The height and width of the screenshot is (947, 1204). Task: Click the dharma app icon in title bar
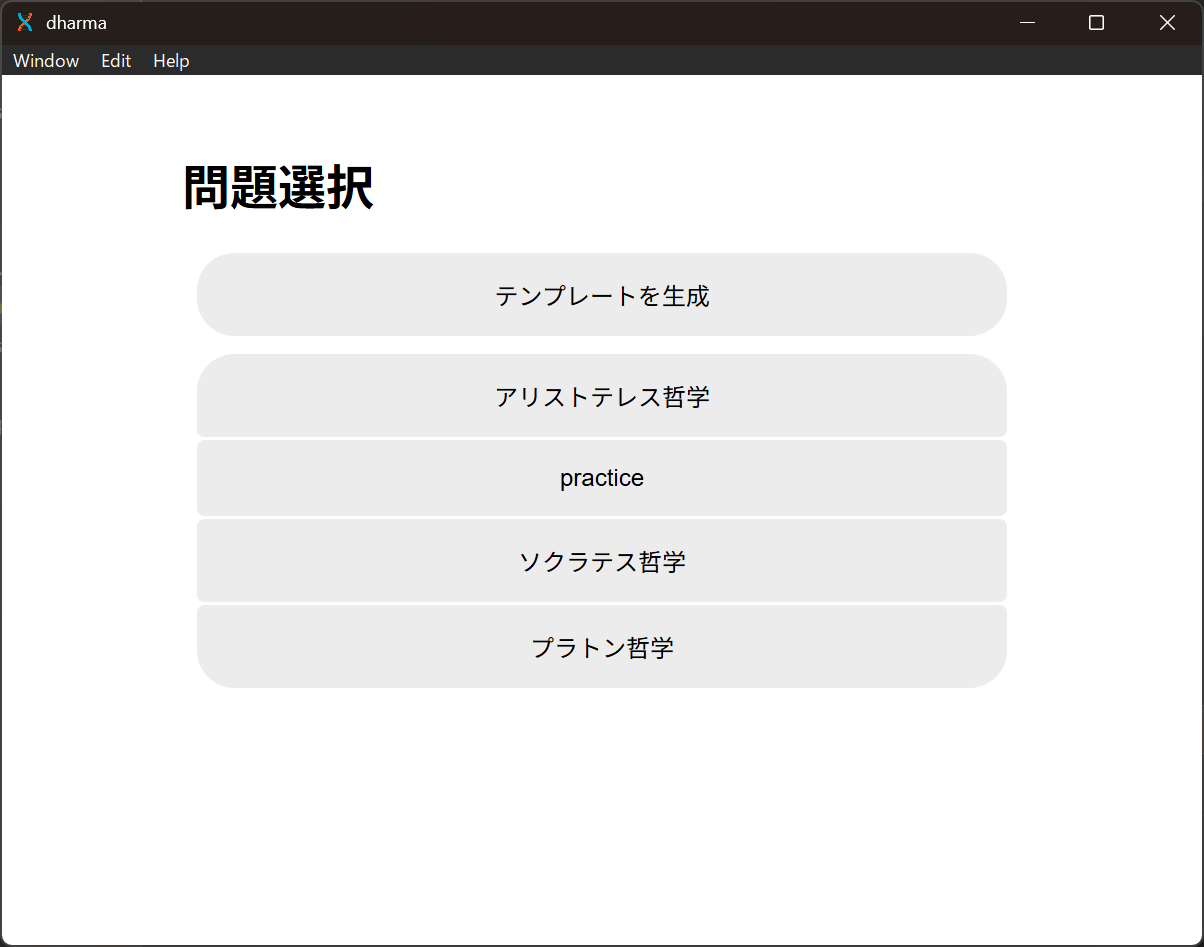pos(25,23)
